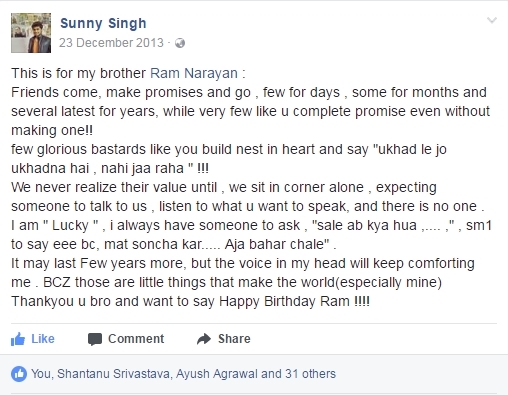Expand the post options chevron

pyautogui.click(x=492, y=20)
